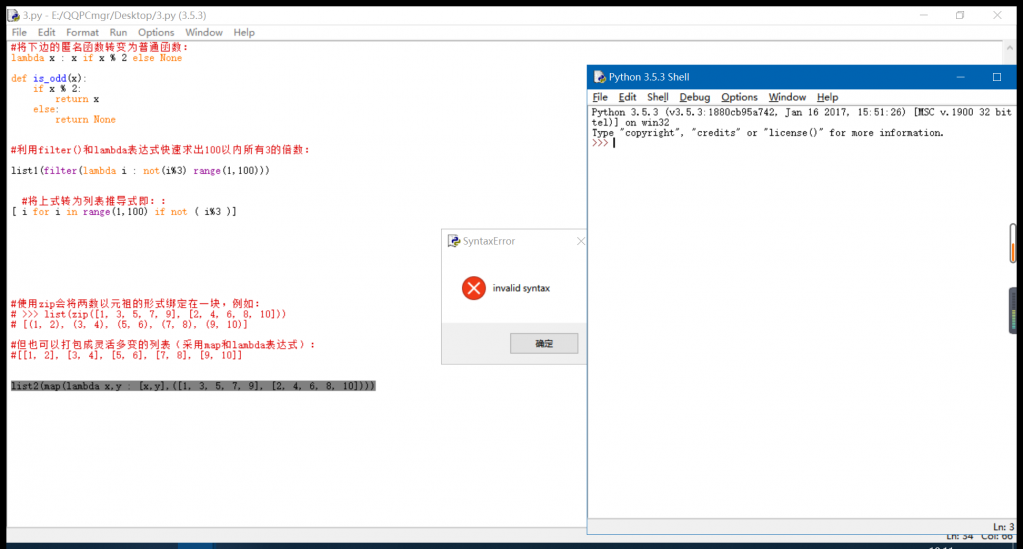Image resolution: width=1023 pixels, height=549 pixels.
Task: Click the '#使用zip会将两数' comment line
Action: pyautogui.click(x=136, y=304)
